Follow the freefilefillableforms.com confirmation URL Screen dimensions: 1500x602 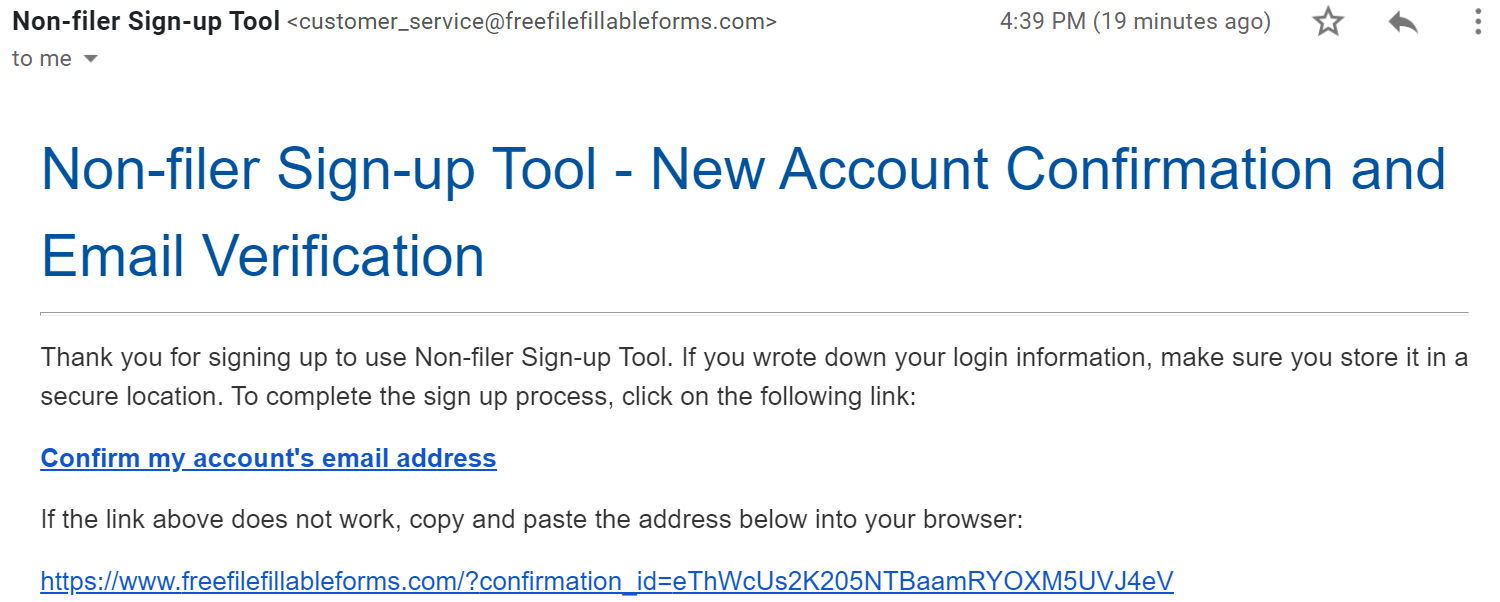pos(606,581)
